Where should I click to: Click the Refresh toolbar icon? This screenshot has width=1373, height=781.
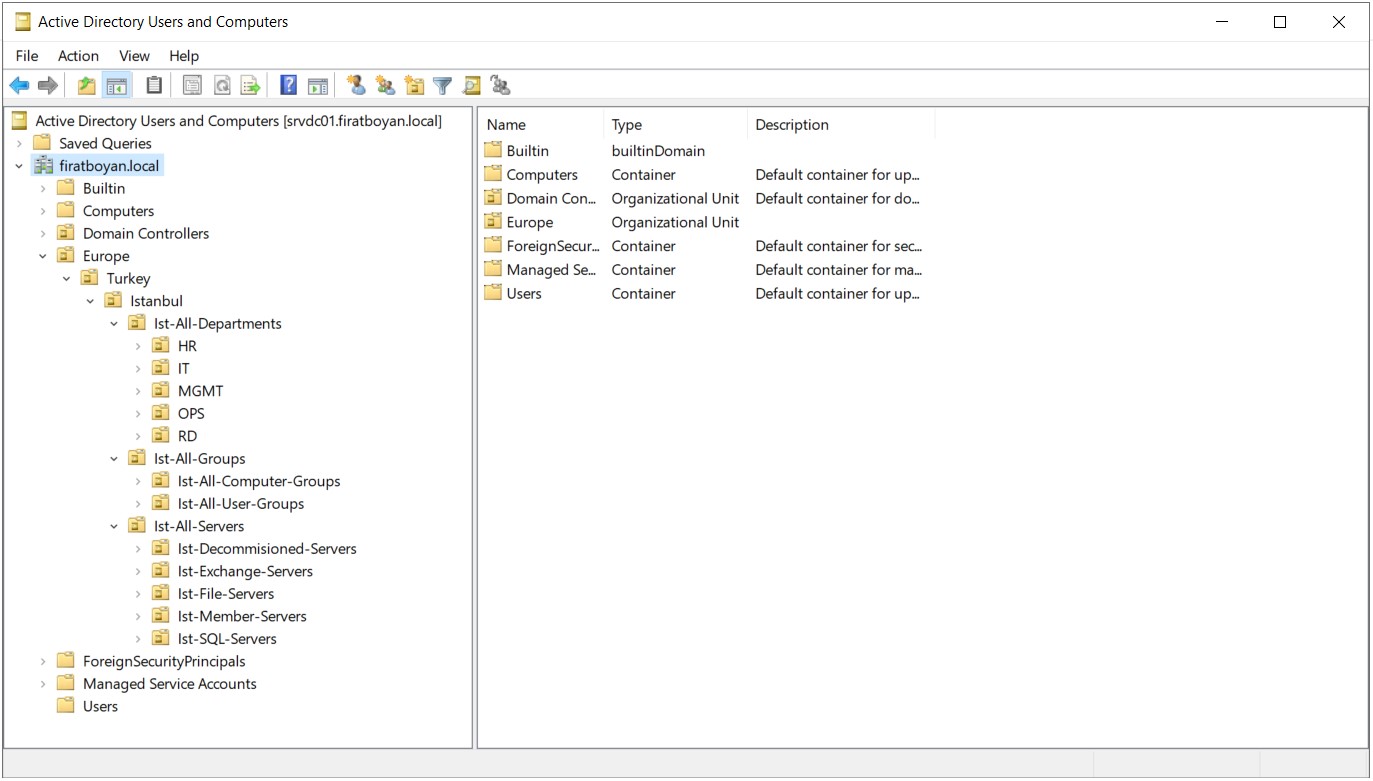(222, 86)
